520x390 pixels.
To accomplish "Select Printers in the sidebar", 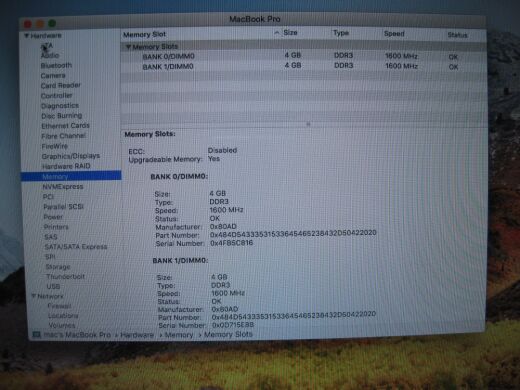I will (56, 227).
